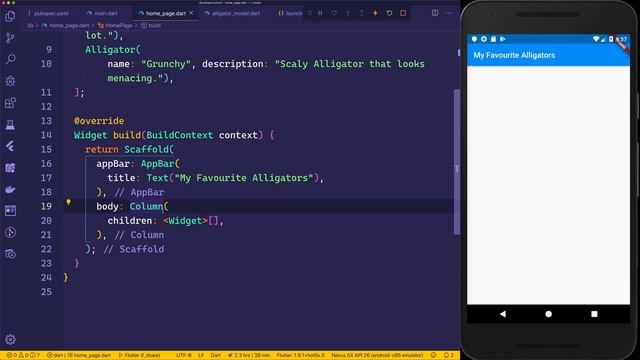The height and width of the screenshot is (360, 640).
Task: Change Dart language mode in status bar
Action: coord(216,355)
